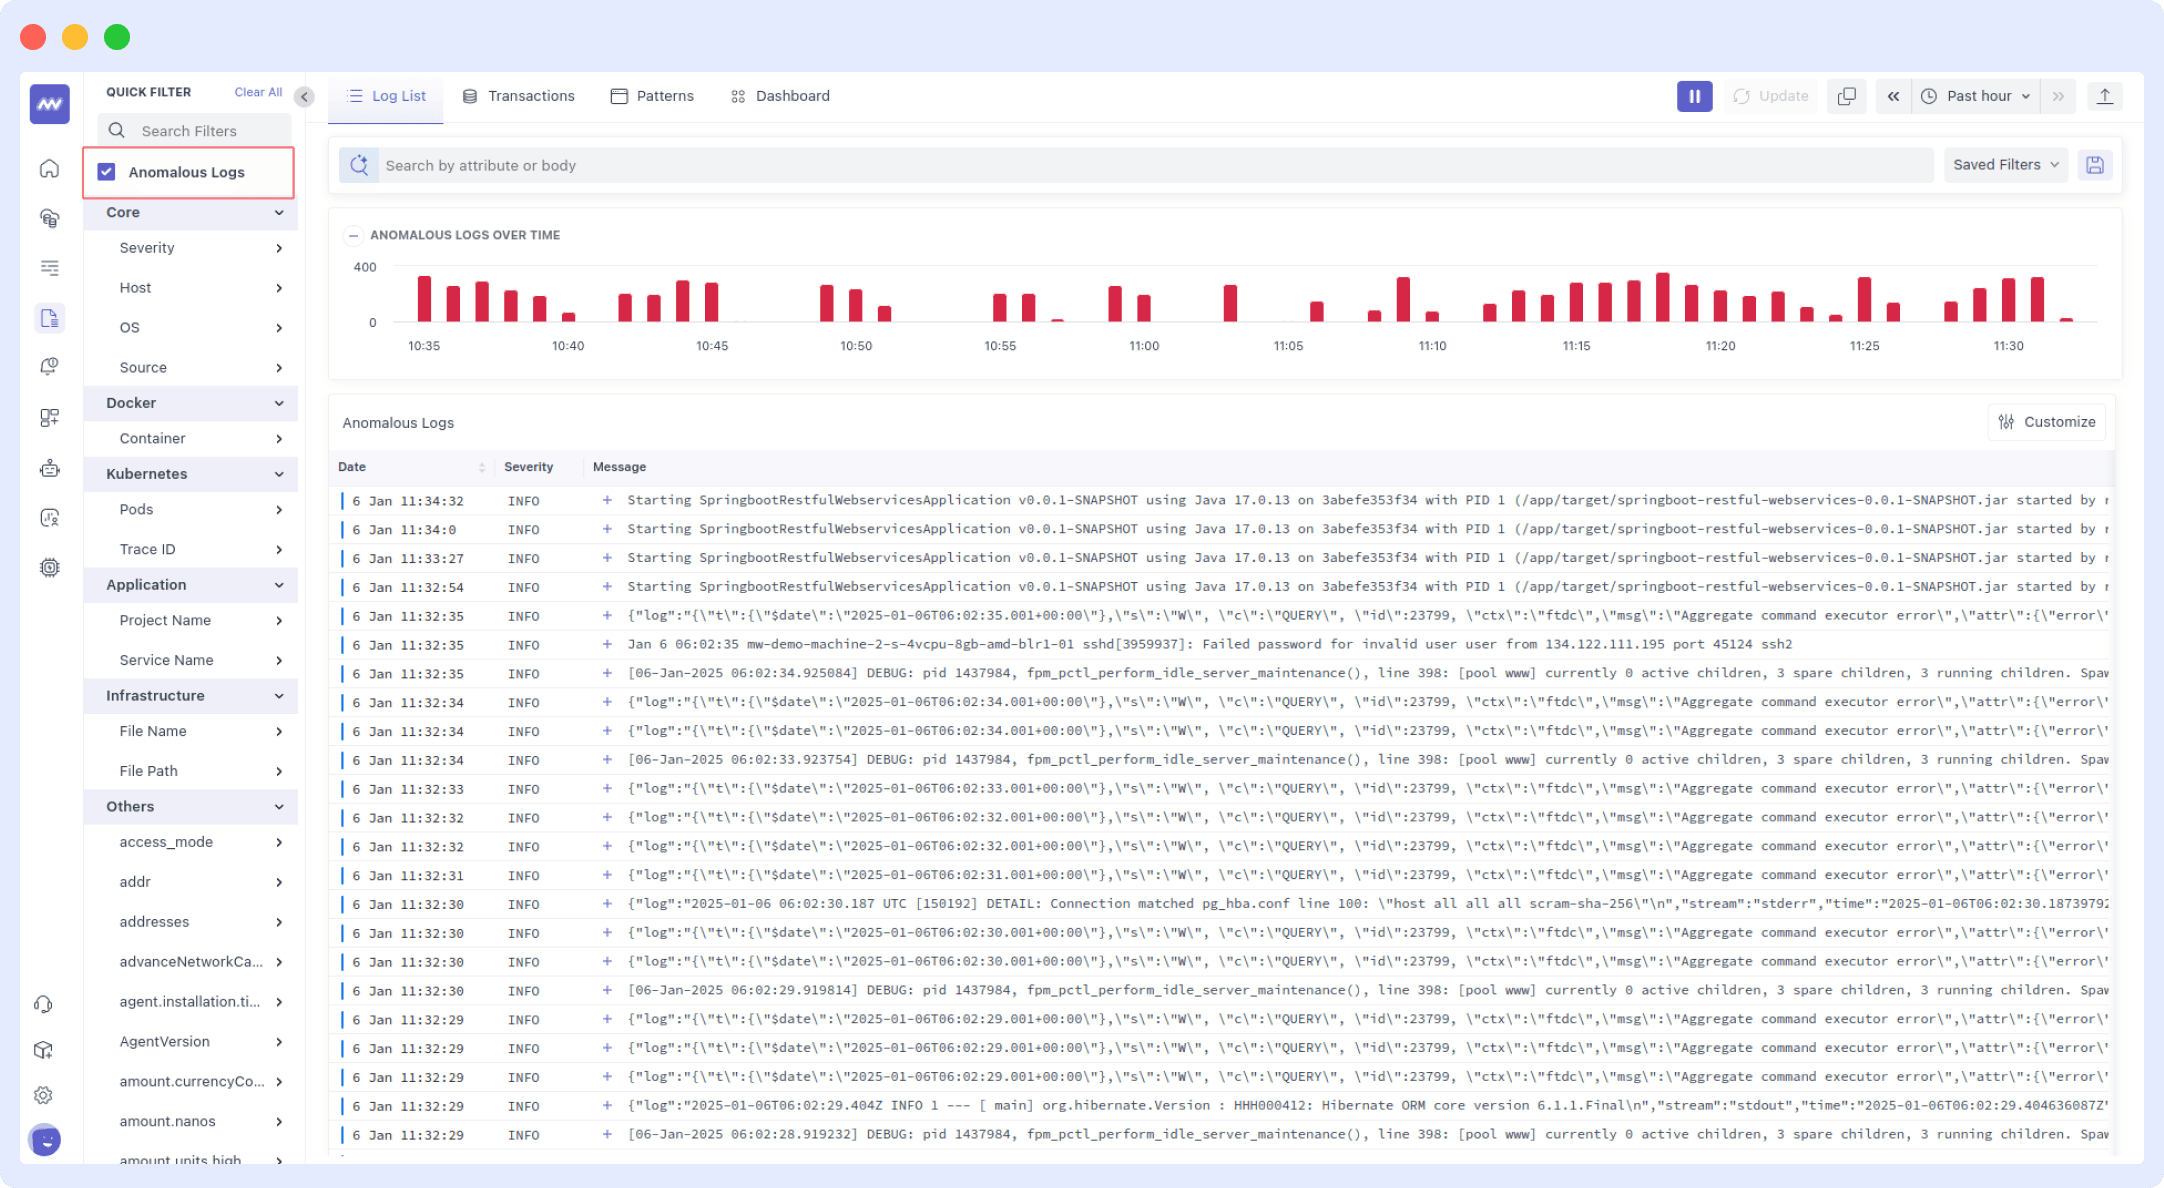Pause live log streaming with the pause button
2164x1188 pixels.
point(1693,96)
